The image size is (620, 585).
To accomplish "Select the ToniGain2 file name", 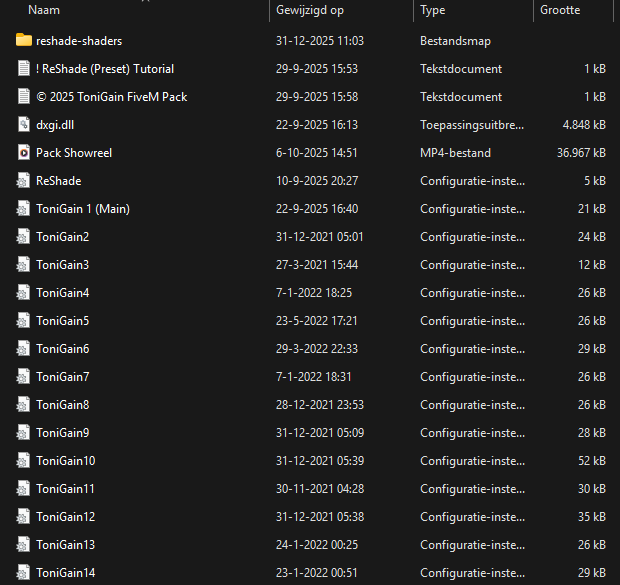I will [62, 237].
